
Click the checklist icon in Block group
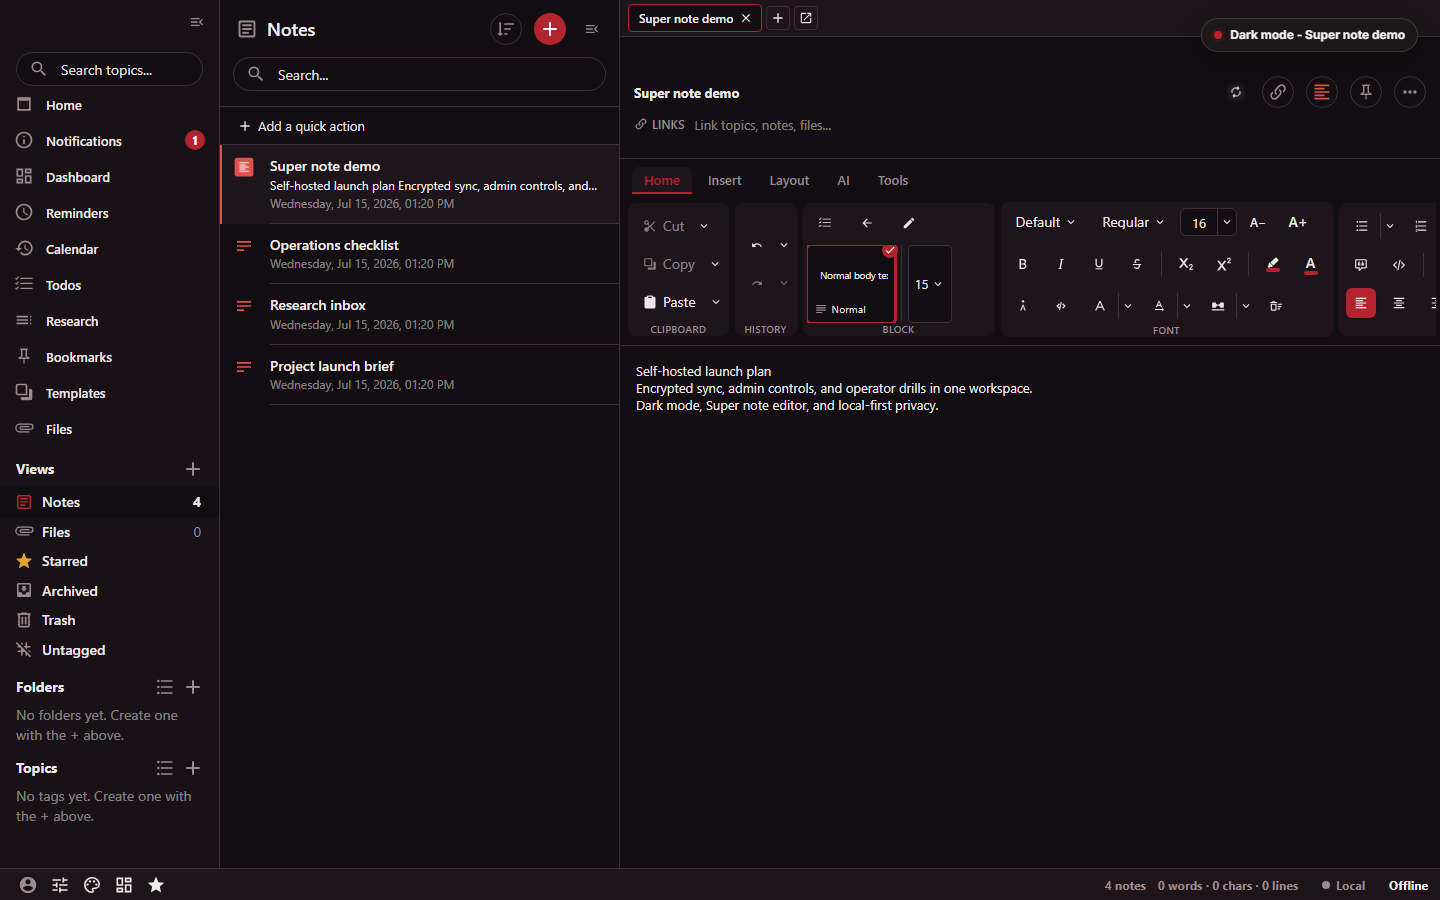pyautogui.click(x=825, y=223)
